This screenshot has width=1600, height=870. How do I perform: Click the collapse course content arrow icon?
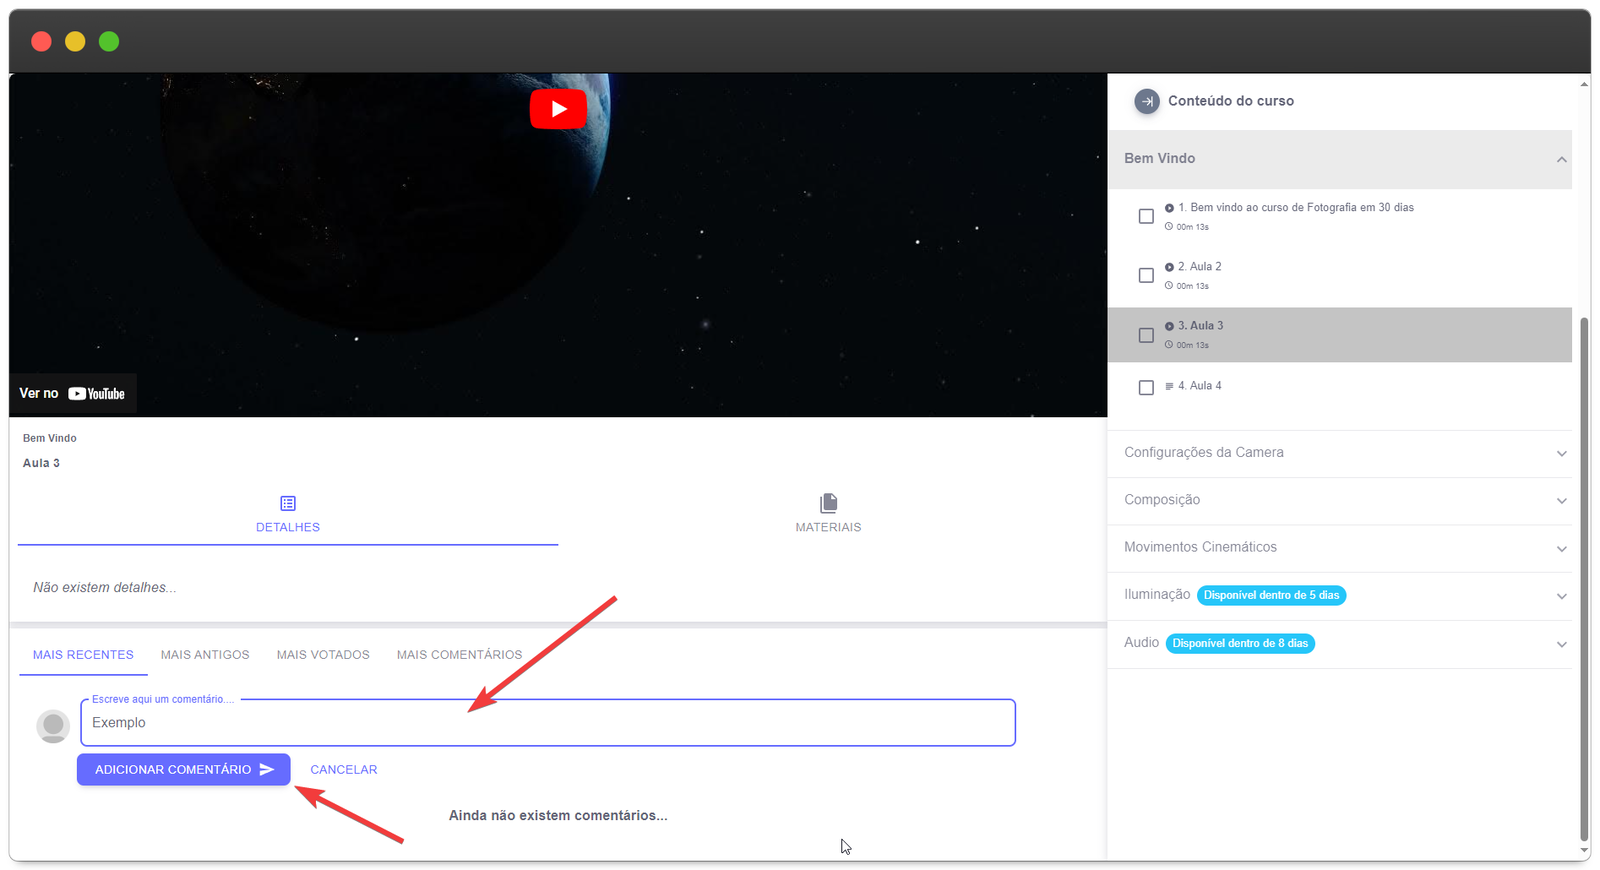(1147, 101)
